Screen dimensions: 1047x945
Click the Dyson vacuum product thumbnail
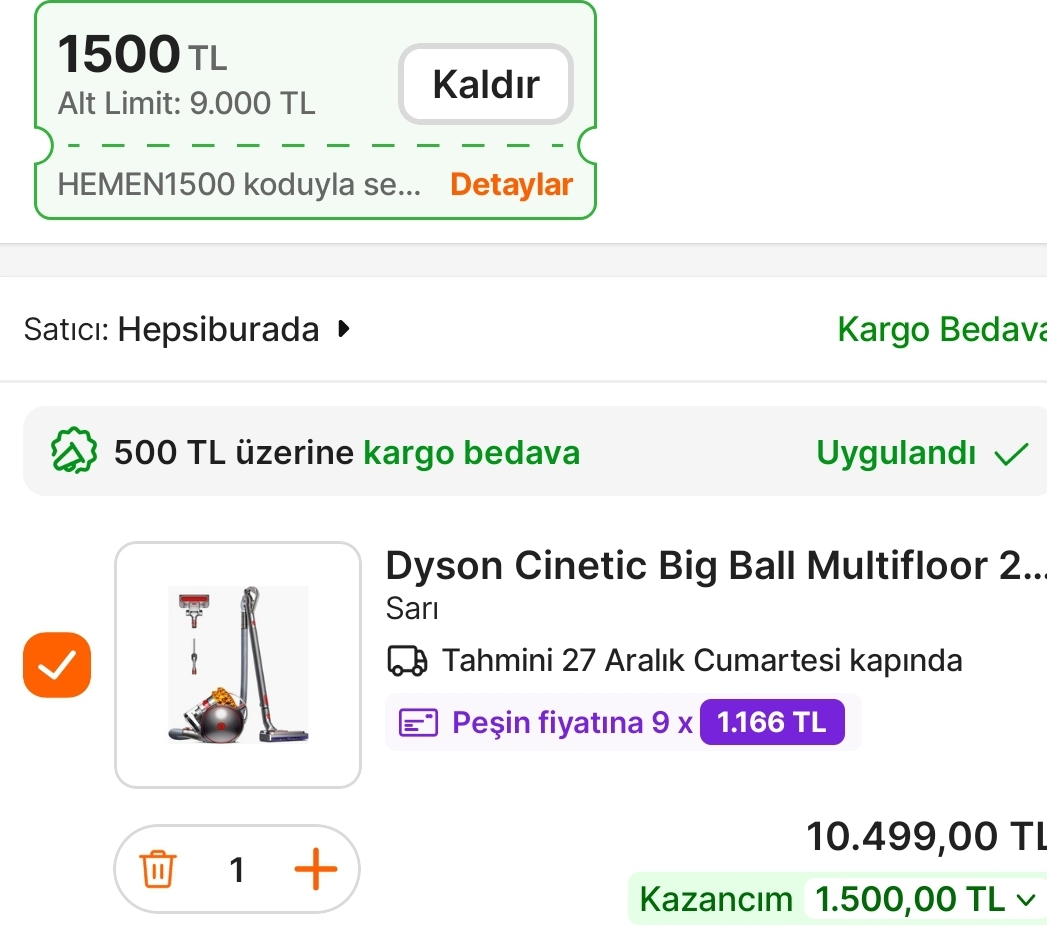pos(238,665)
